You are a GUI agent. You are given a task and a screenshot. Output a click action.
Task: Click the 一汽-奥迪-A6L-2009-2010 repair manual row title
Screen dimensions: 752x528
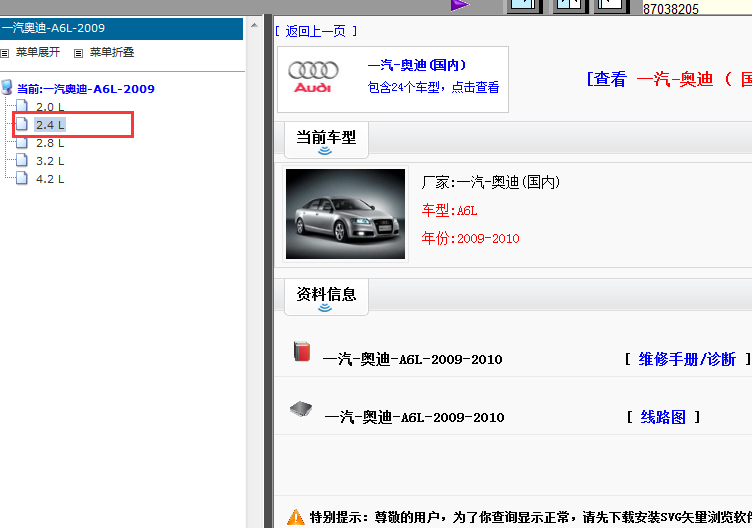pyautogui.click(x=412, y=360)
